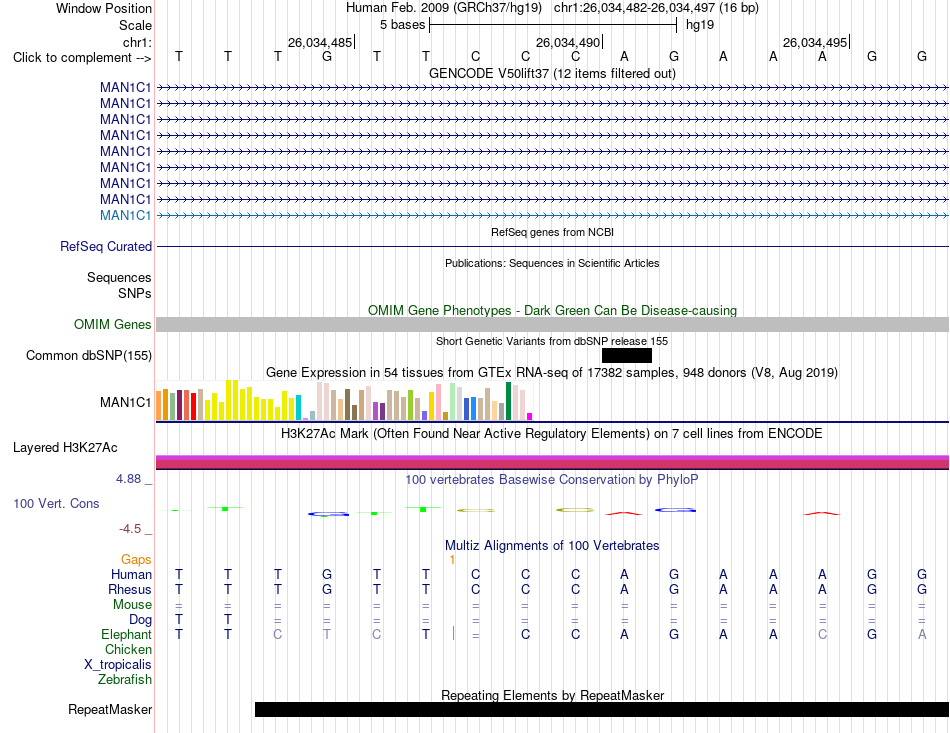This screenshot has width=950, height=733.
Task: Click the dark green bar in GTEx chart
Action: [x=508, y=401]
